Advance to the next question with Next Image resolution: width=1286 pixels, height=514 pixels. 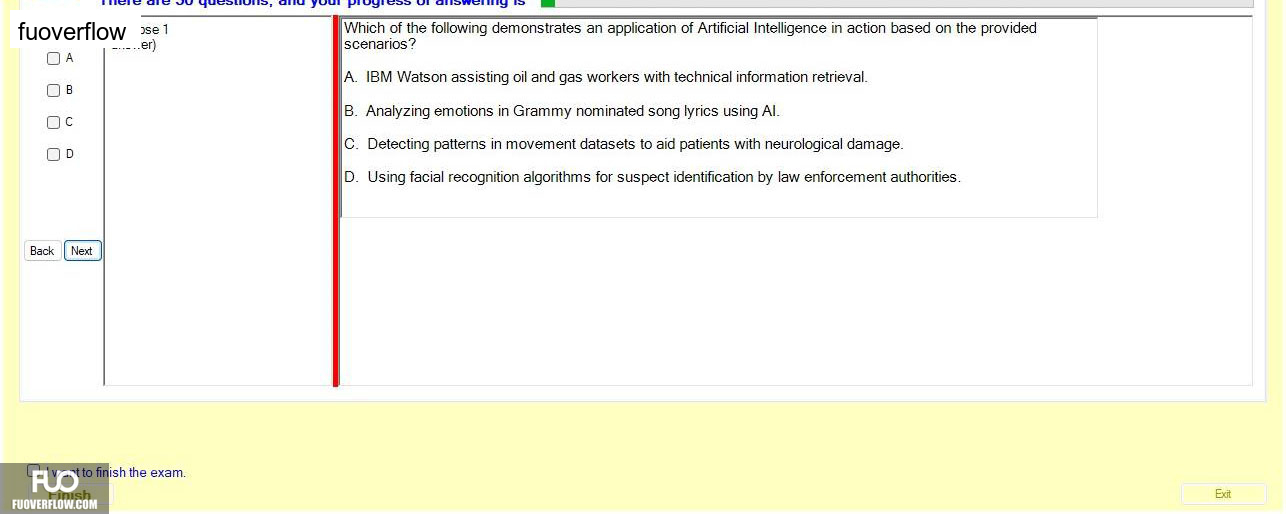[82, 251]
